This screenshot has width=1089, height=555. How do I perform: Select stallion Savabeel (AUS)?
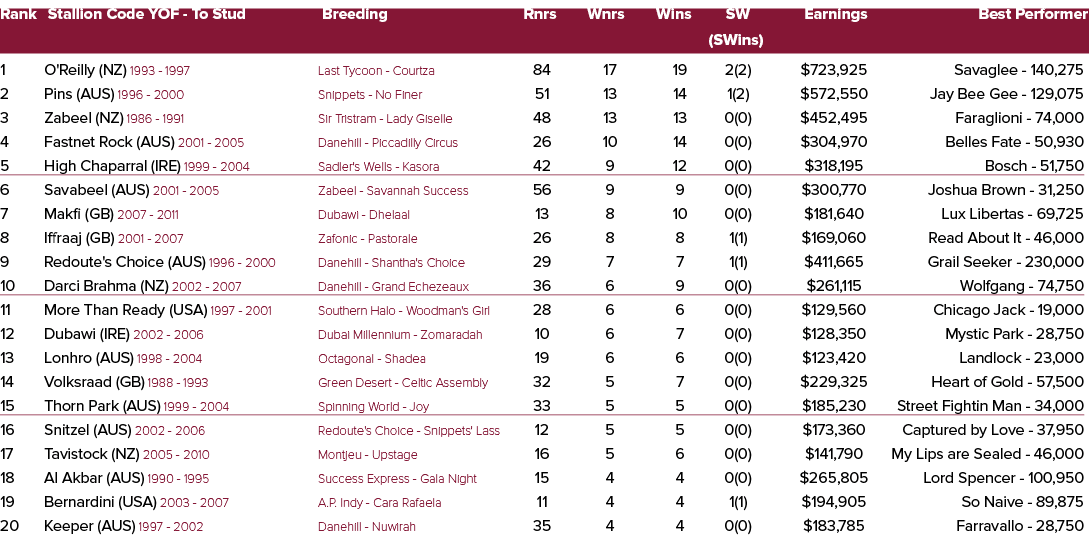97,190
